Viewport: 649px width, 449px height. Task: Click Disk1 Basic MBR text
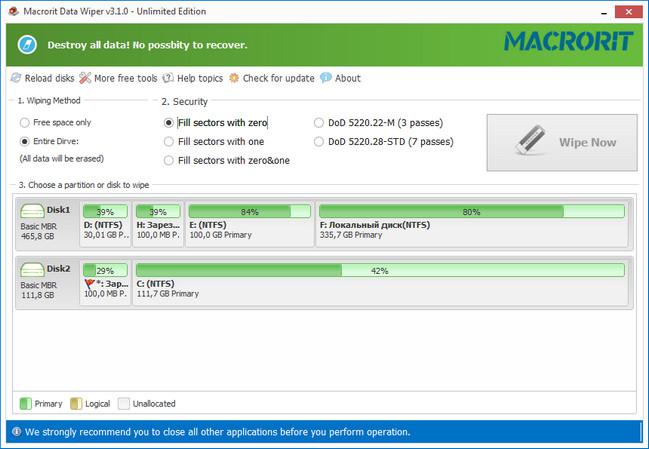pos(39,226)
